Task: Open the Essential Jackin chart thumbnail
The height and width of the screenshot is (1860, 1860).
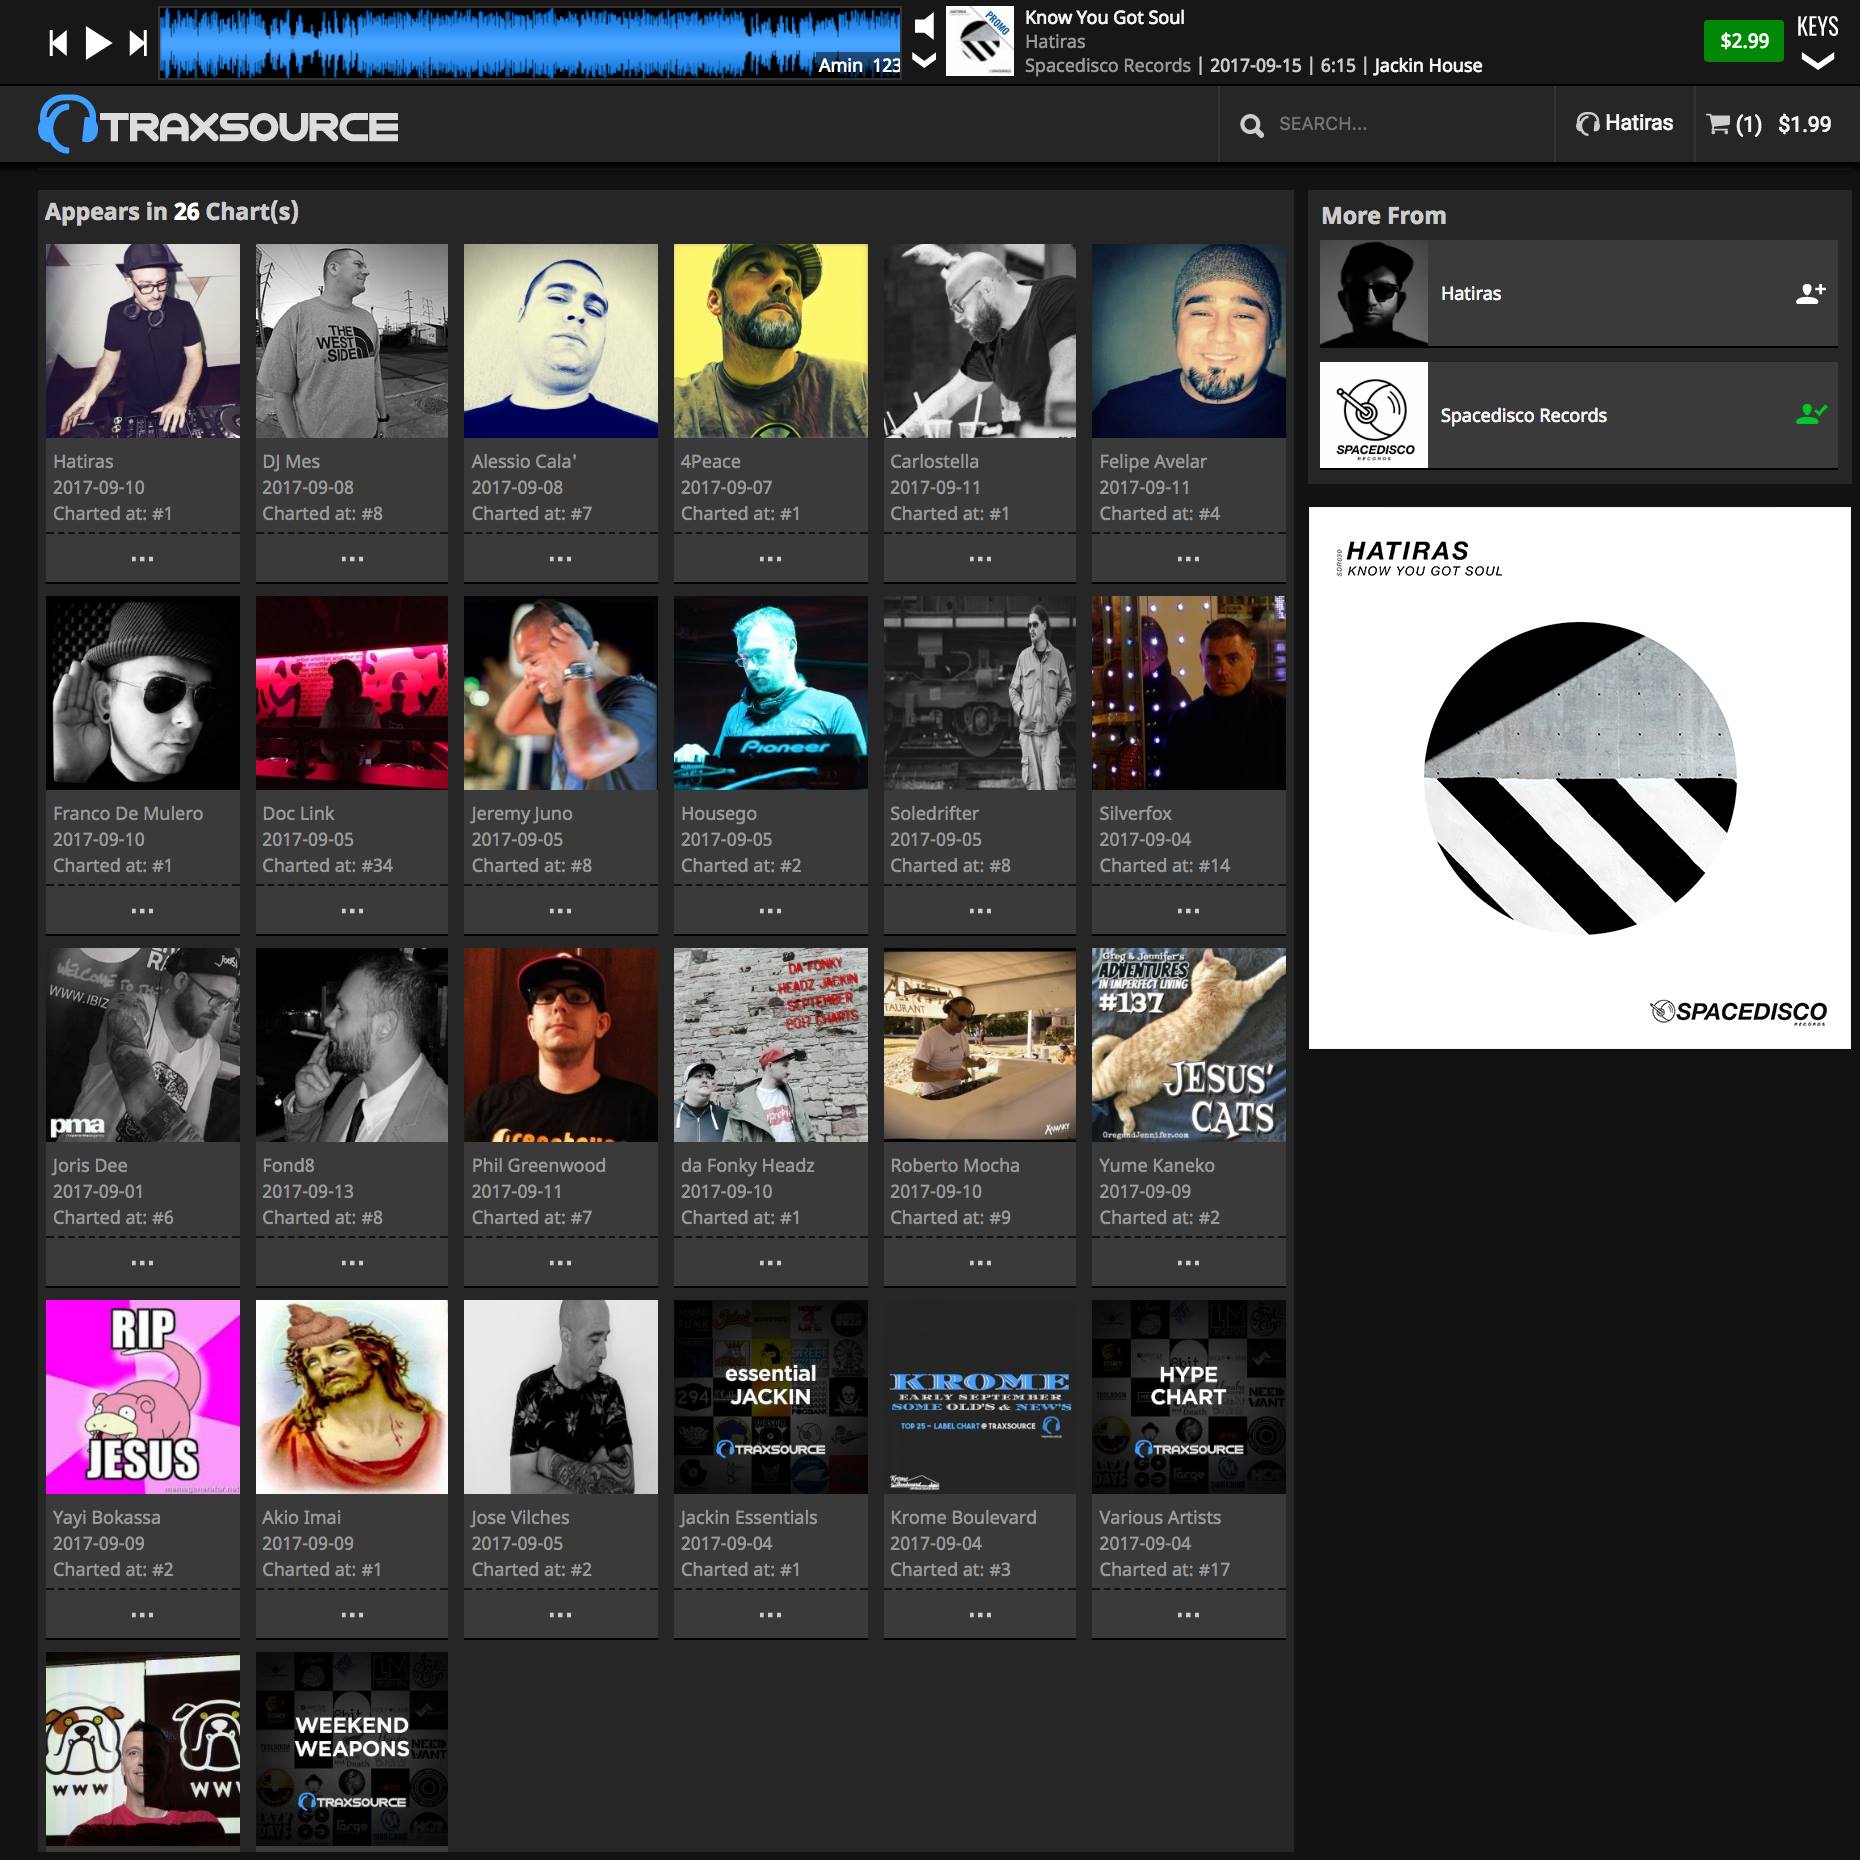Action: point(771,1397)
